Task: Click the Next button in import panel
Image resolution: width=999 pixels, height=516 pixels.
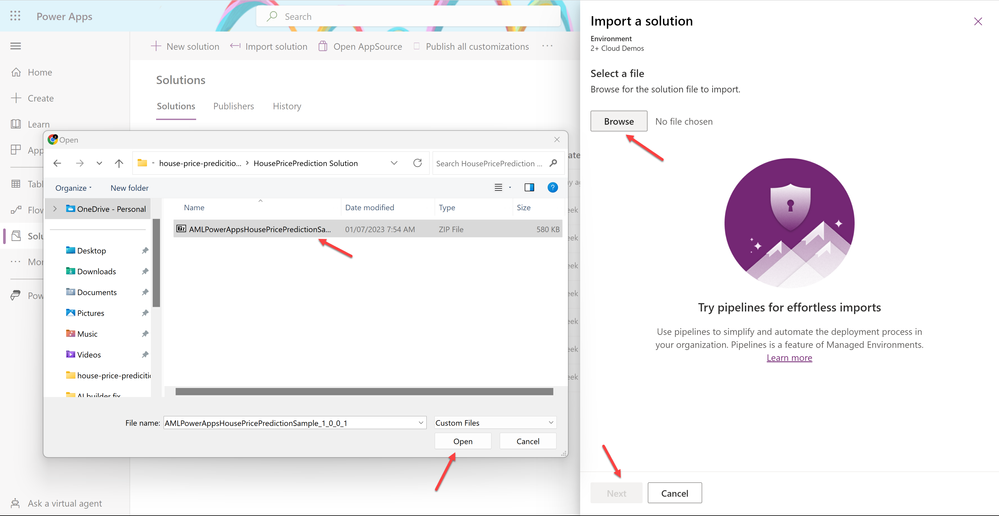Action: pyautogui.click(x=616, y=493)
